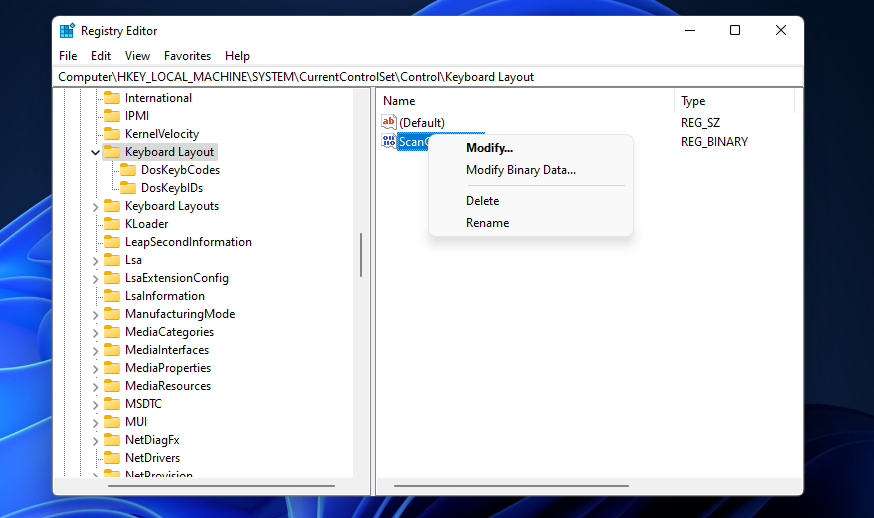Select the (Default) value name
Image resolution: width=874 pixels, height=518 pixels.
pyautogui.click(x=422, y=123)
